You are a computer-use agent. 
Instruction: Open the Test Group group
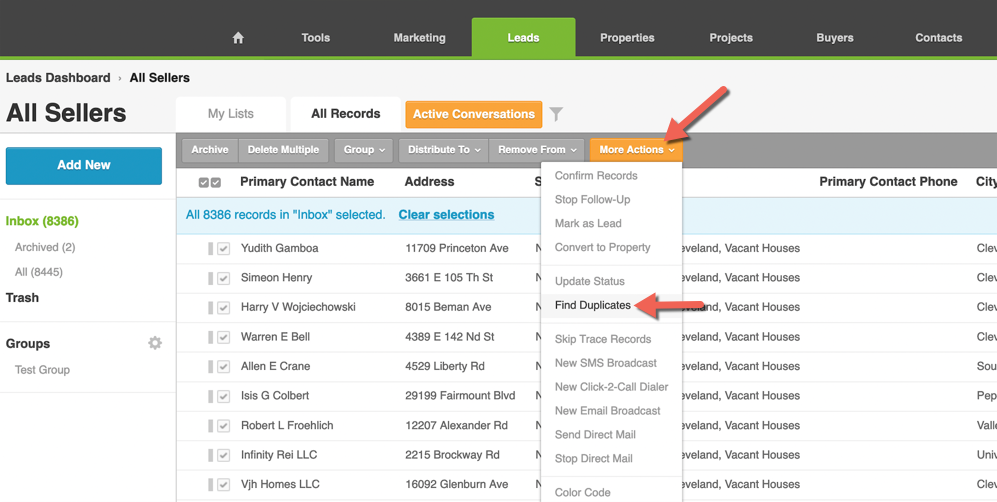43,370
